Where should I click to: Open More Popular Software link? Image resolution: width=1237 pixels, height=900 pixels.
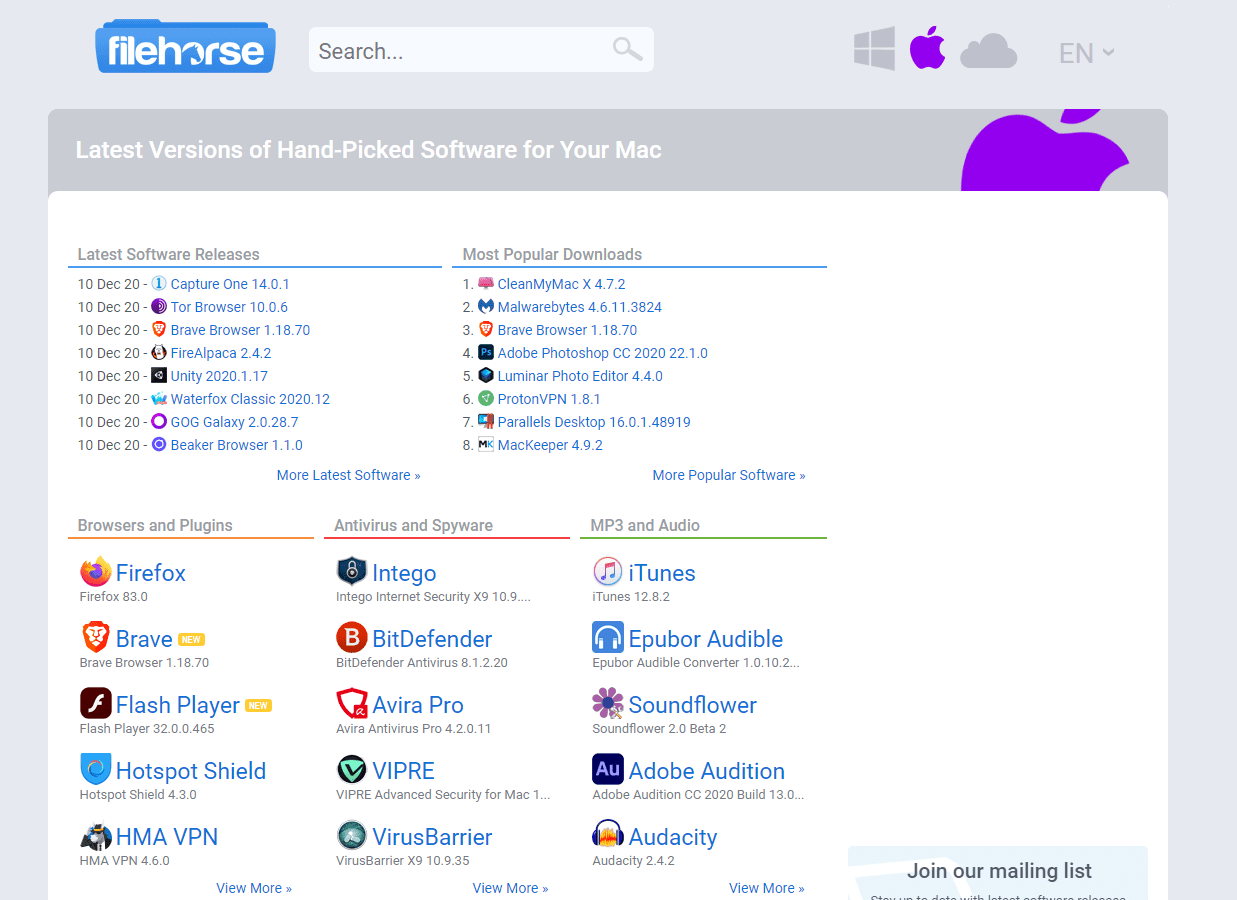728,475
